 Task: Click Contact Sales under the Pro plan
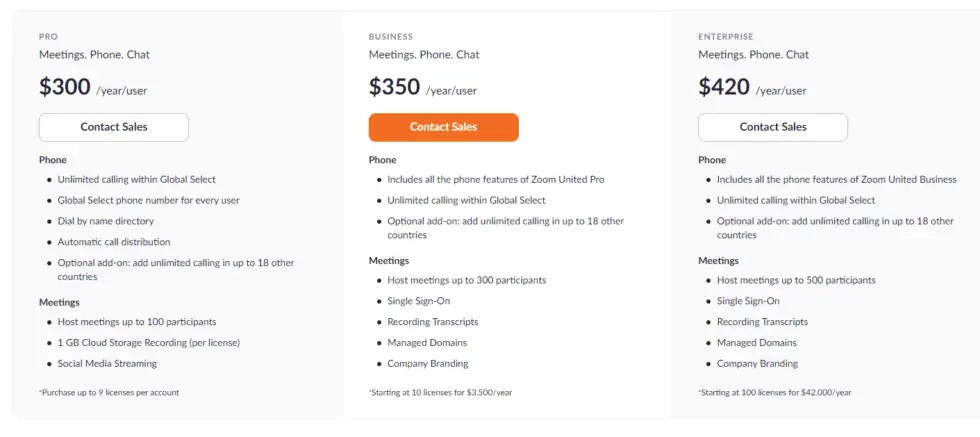114,127
